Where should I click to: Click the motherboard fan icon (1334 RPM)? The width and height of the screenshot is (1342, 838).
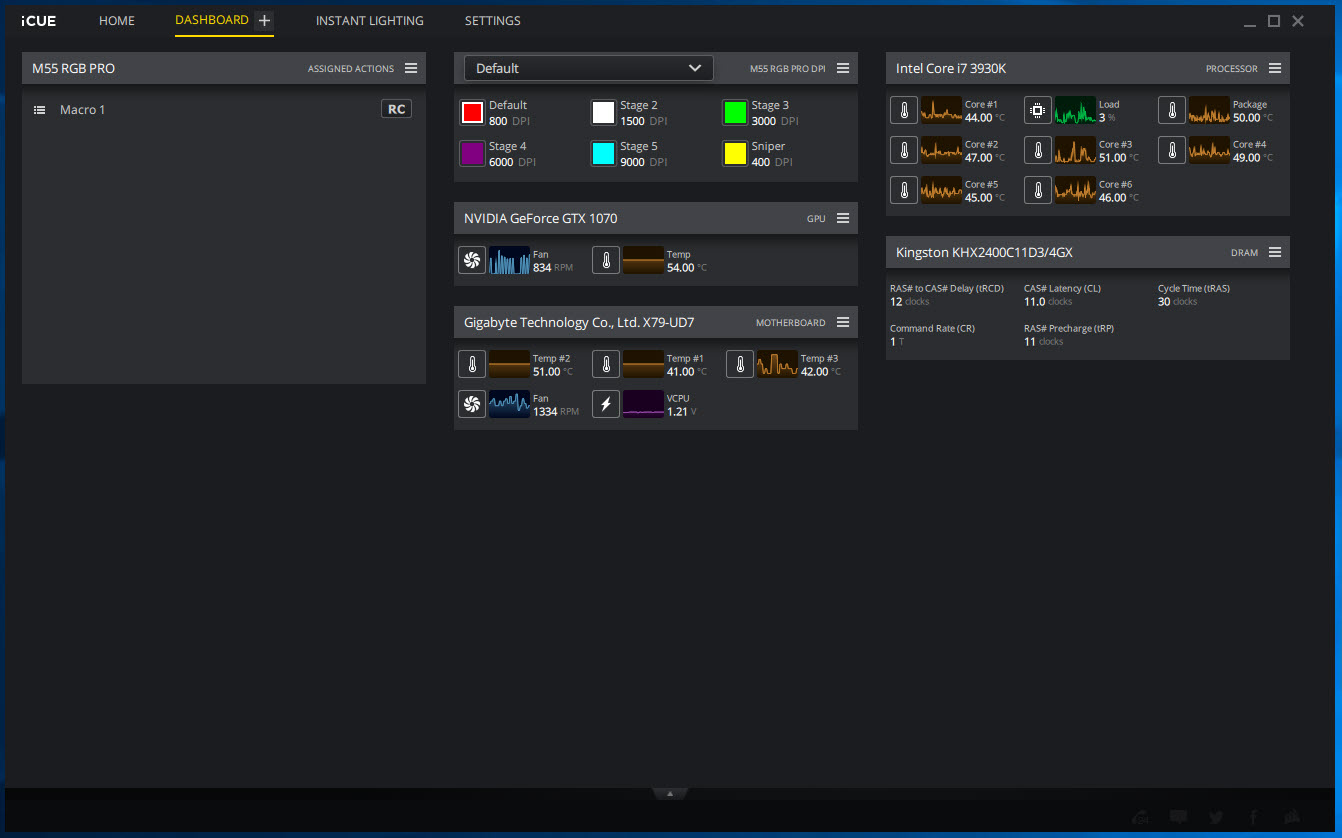coord(472,404)
